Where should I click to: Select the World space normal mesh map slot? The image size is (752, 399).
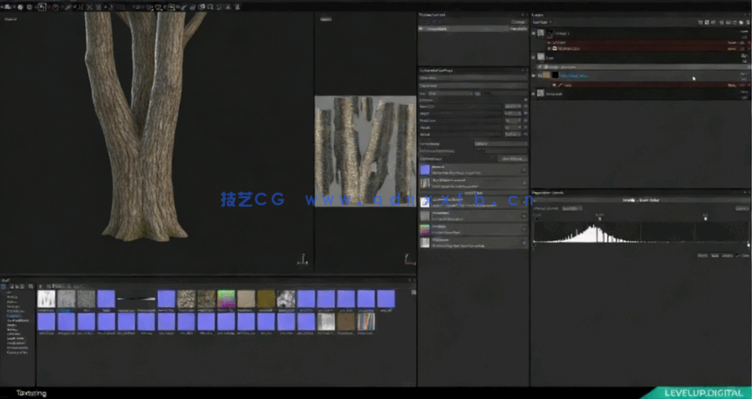[425, 183]
